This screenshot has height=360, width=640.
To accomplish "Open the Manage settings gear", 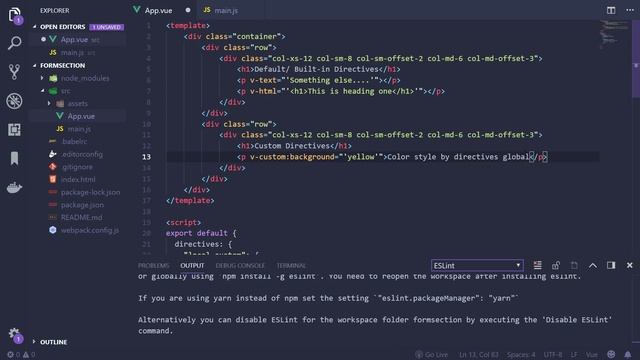I will point(15,335).
